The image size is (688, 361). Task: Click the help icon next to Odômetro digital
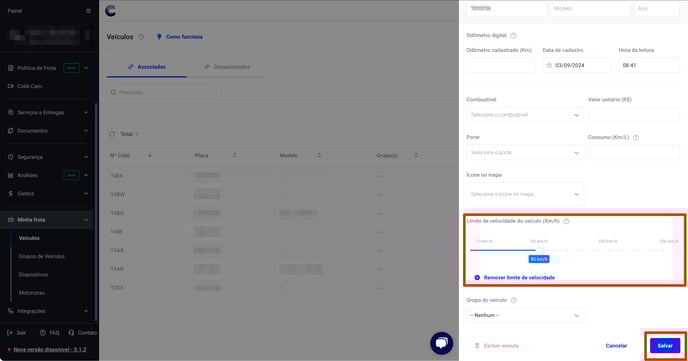(x=513, y=36)
